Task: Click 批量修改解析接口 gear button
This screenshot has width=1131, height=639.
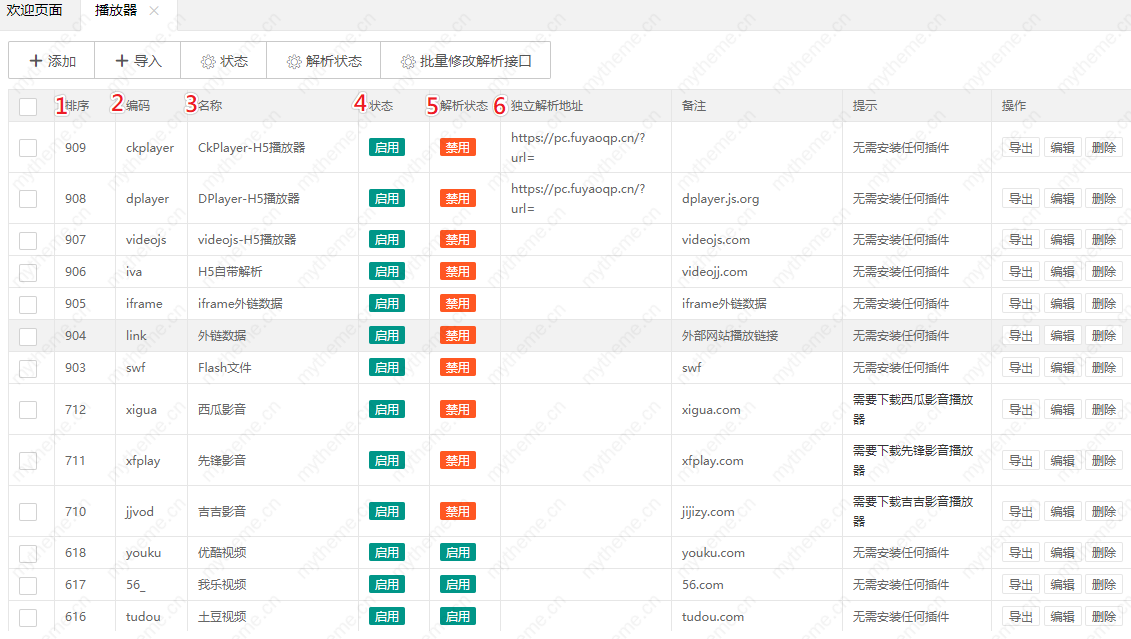Action: click(x=466, y=61)
